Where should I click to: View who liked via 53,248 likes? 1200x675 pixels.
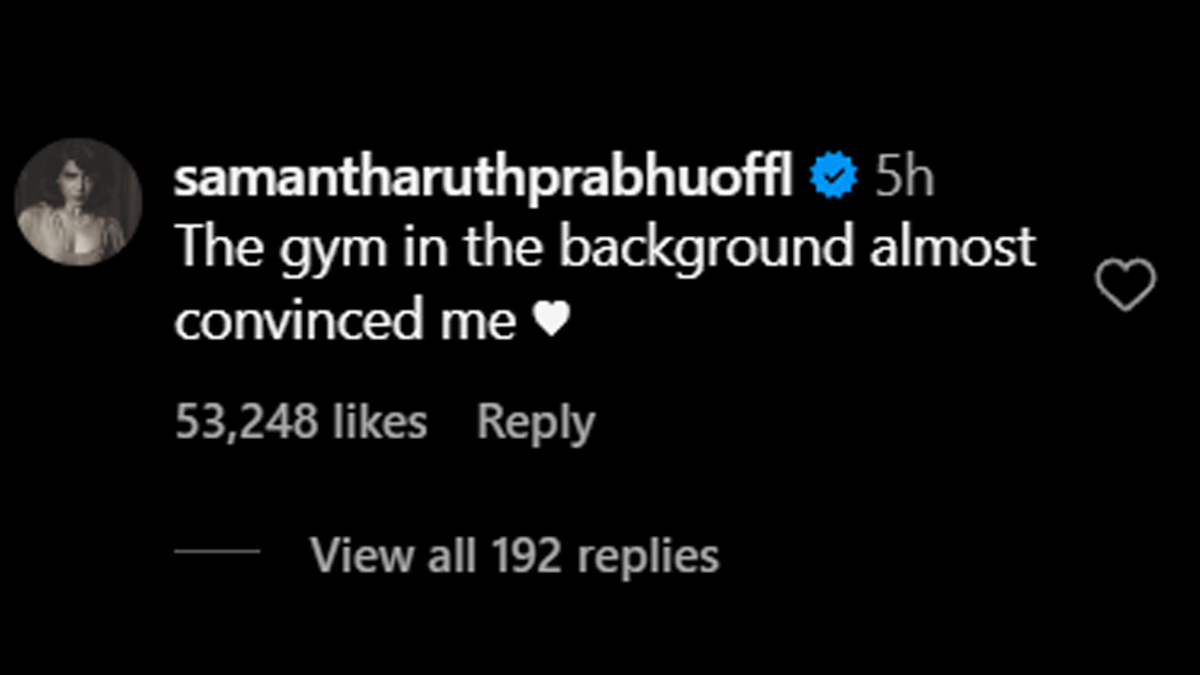coord(301,422)
